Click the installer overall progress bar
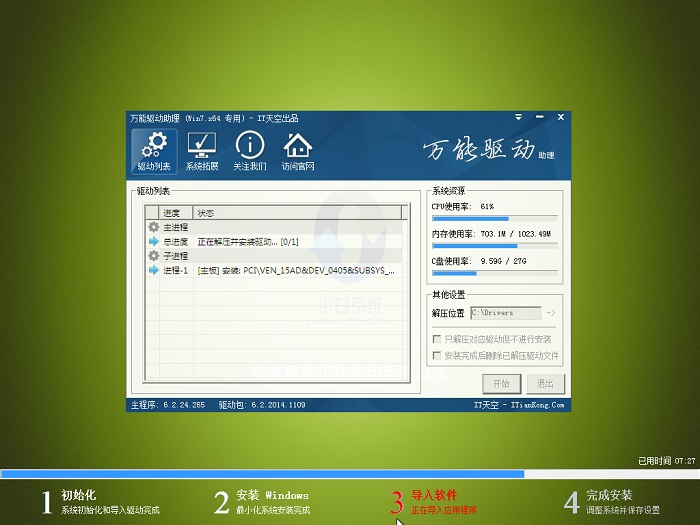700x525 pixels. [x=350, y=474]
